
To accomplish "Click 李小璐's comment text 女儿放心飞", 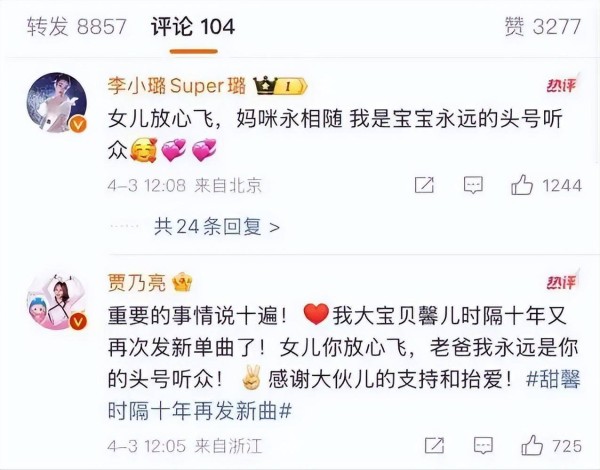I will (160, 119).
